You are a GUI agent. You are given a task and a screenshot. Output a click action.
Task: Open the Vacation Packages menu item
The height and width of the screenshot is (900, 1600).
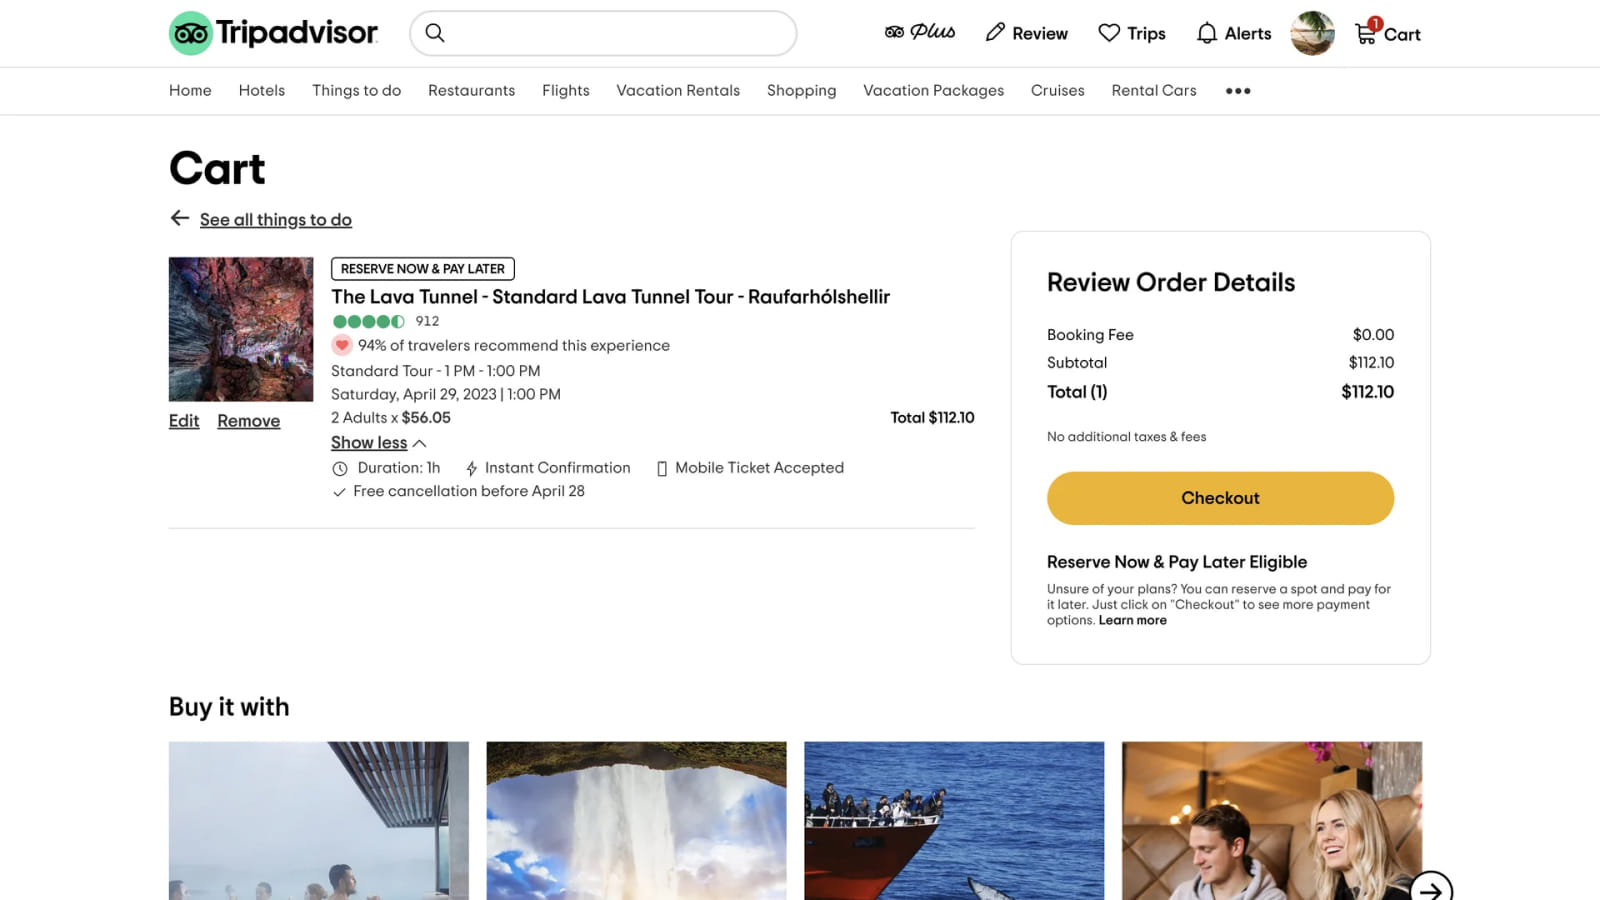[933, 90]
